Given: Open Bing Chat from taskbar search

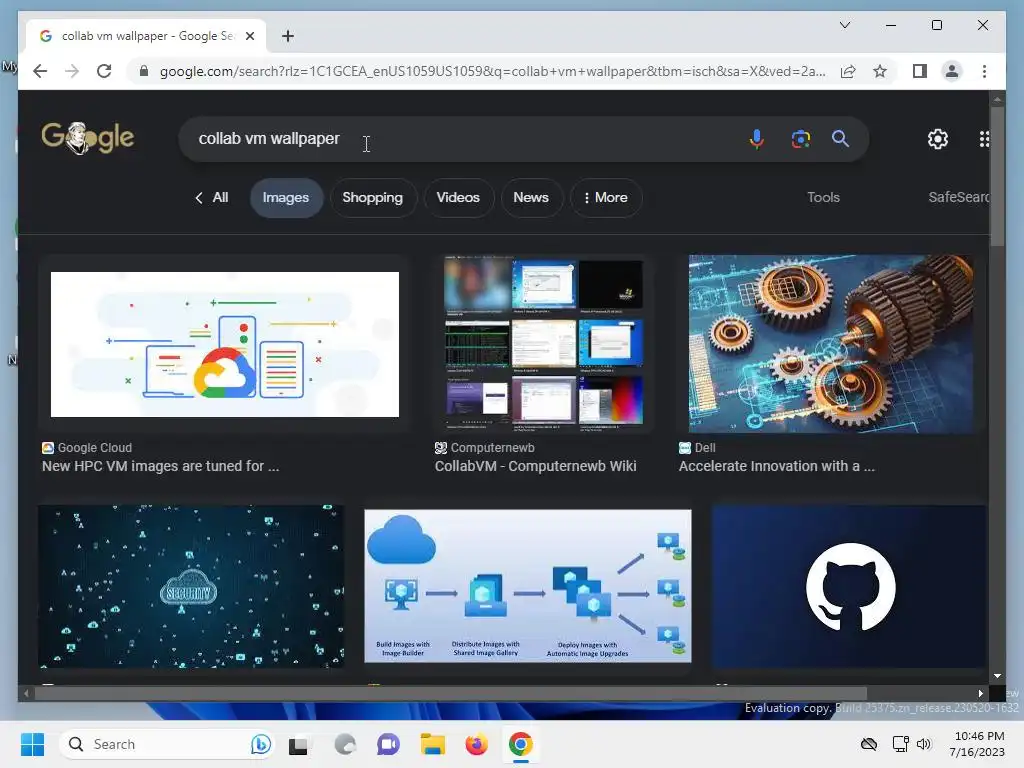Looking at the screenshot, I should click(260, 744).
